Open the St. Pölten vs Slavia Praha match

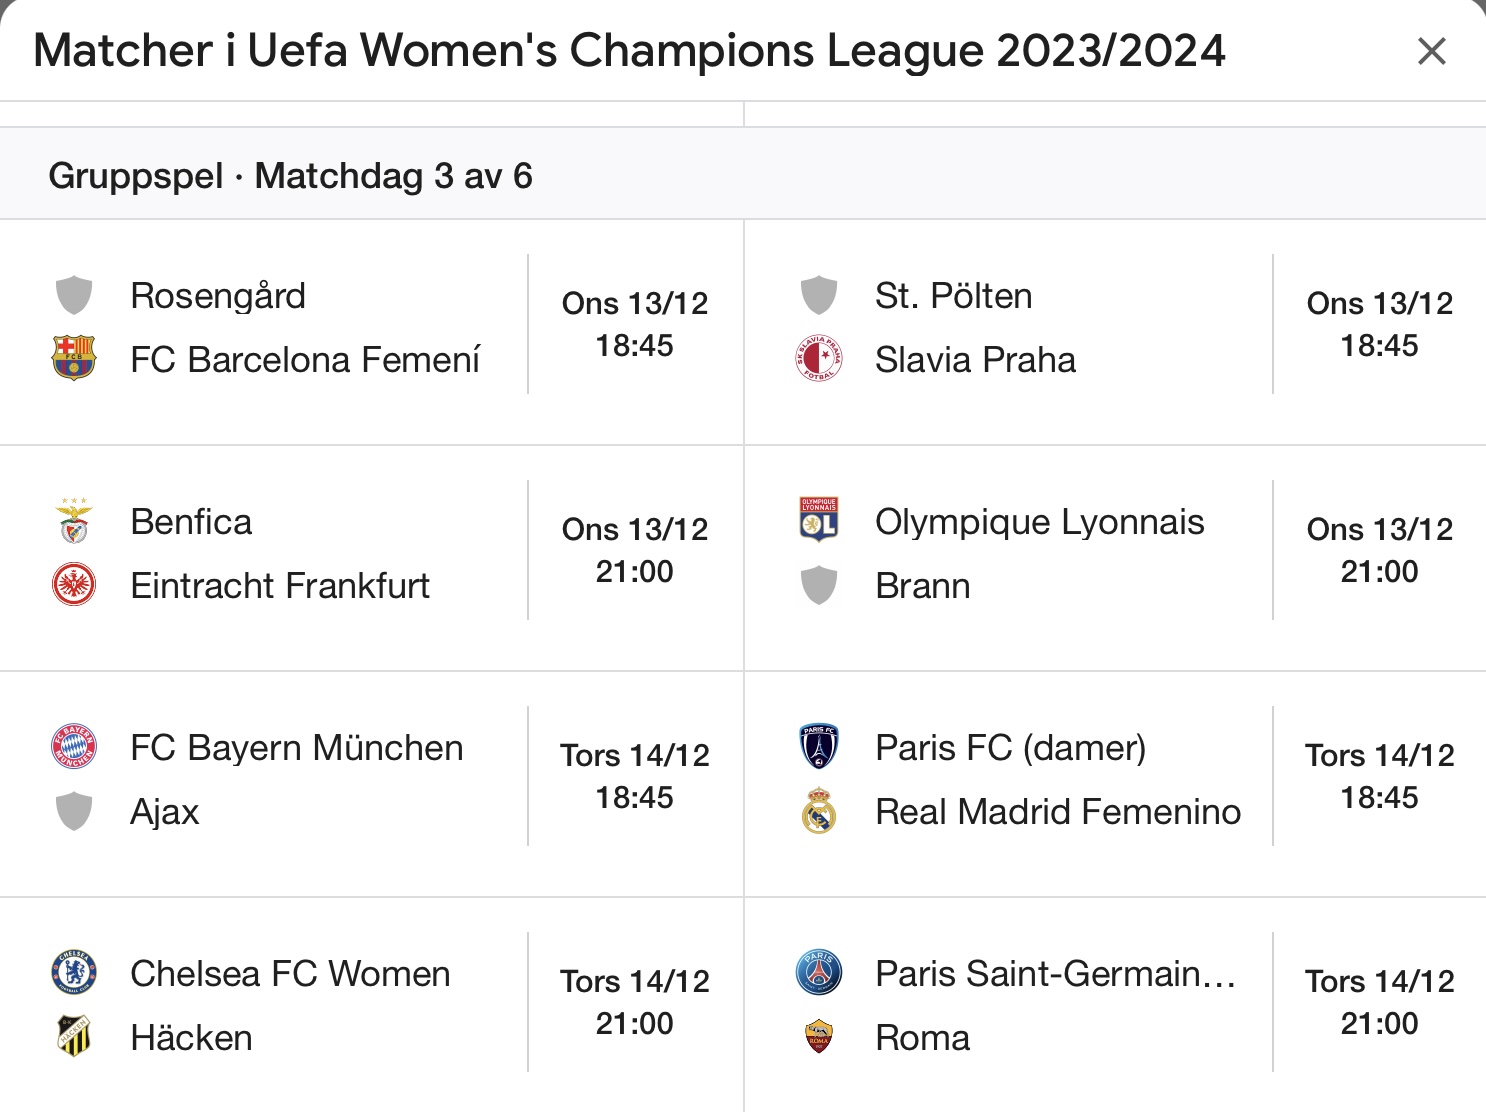pos(1116,332)
